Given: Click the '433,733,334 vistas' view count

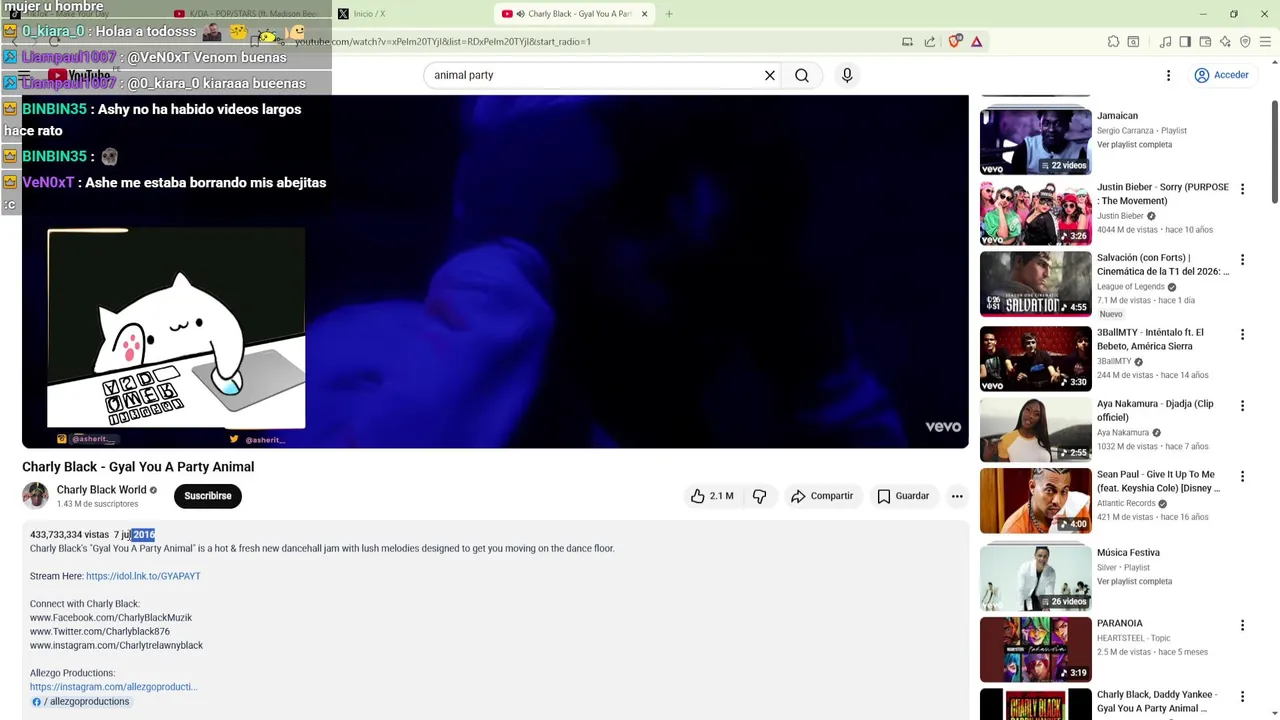Looking at the screenshot, I should click(x=69, y=535).
